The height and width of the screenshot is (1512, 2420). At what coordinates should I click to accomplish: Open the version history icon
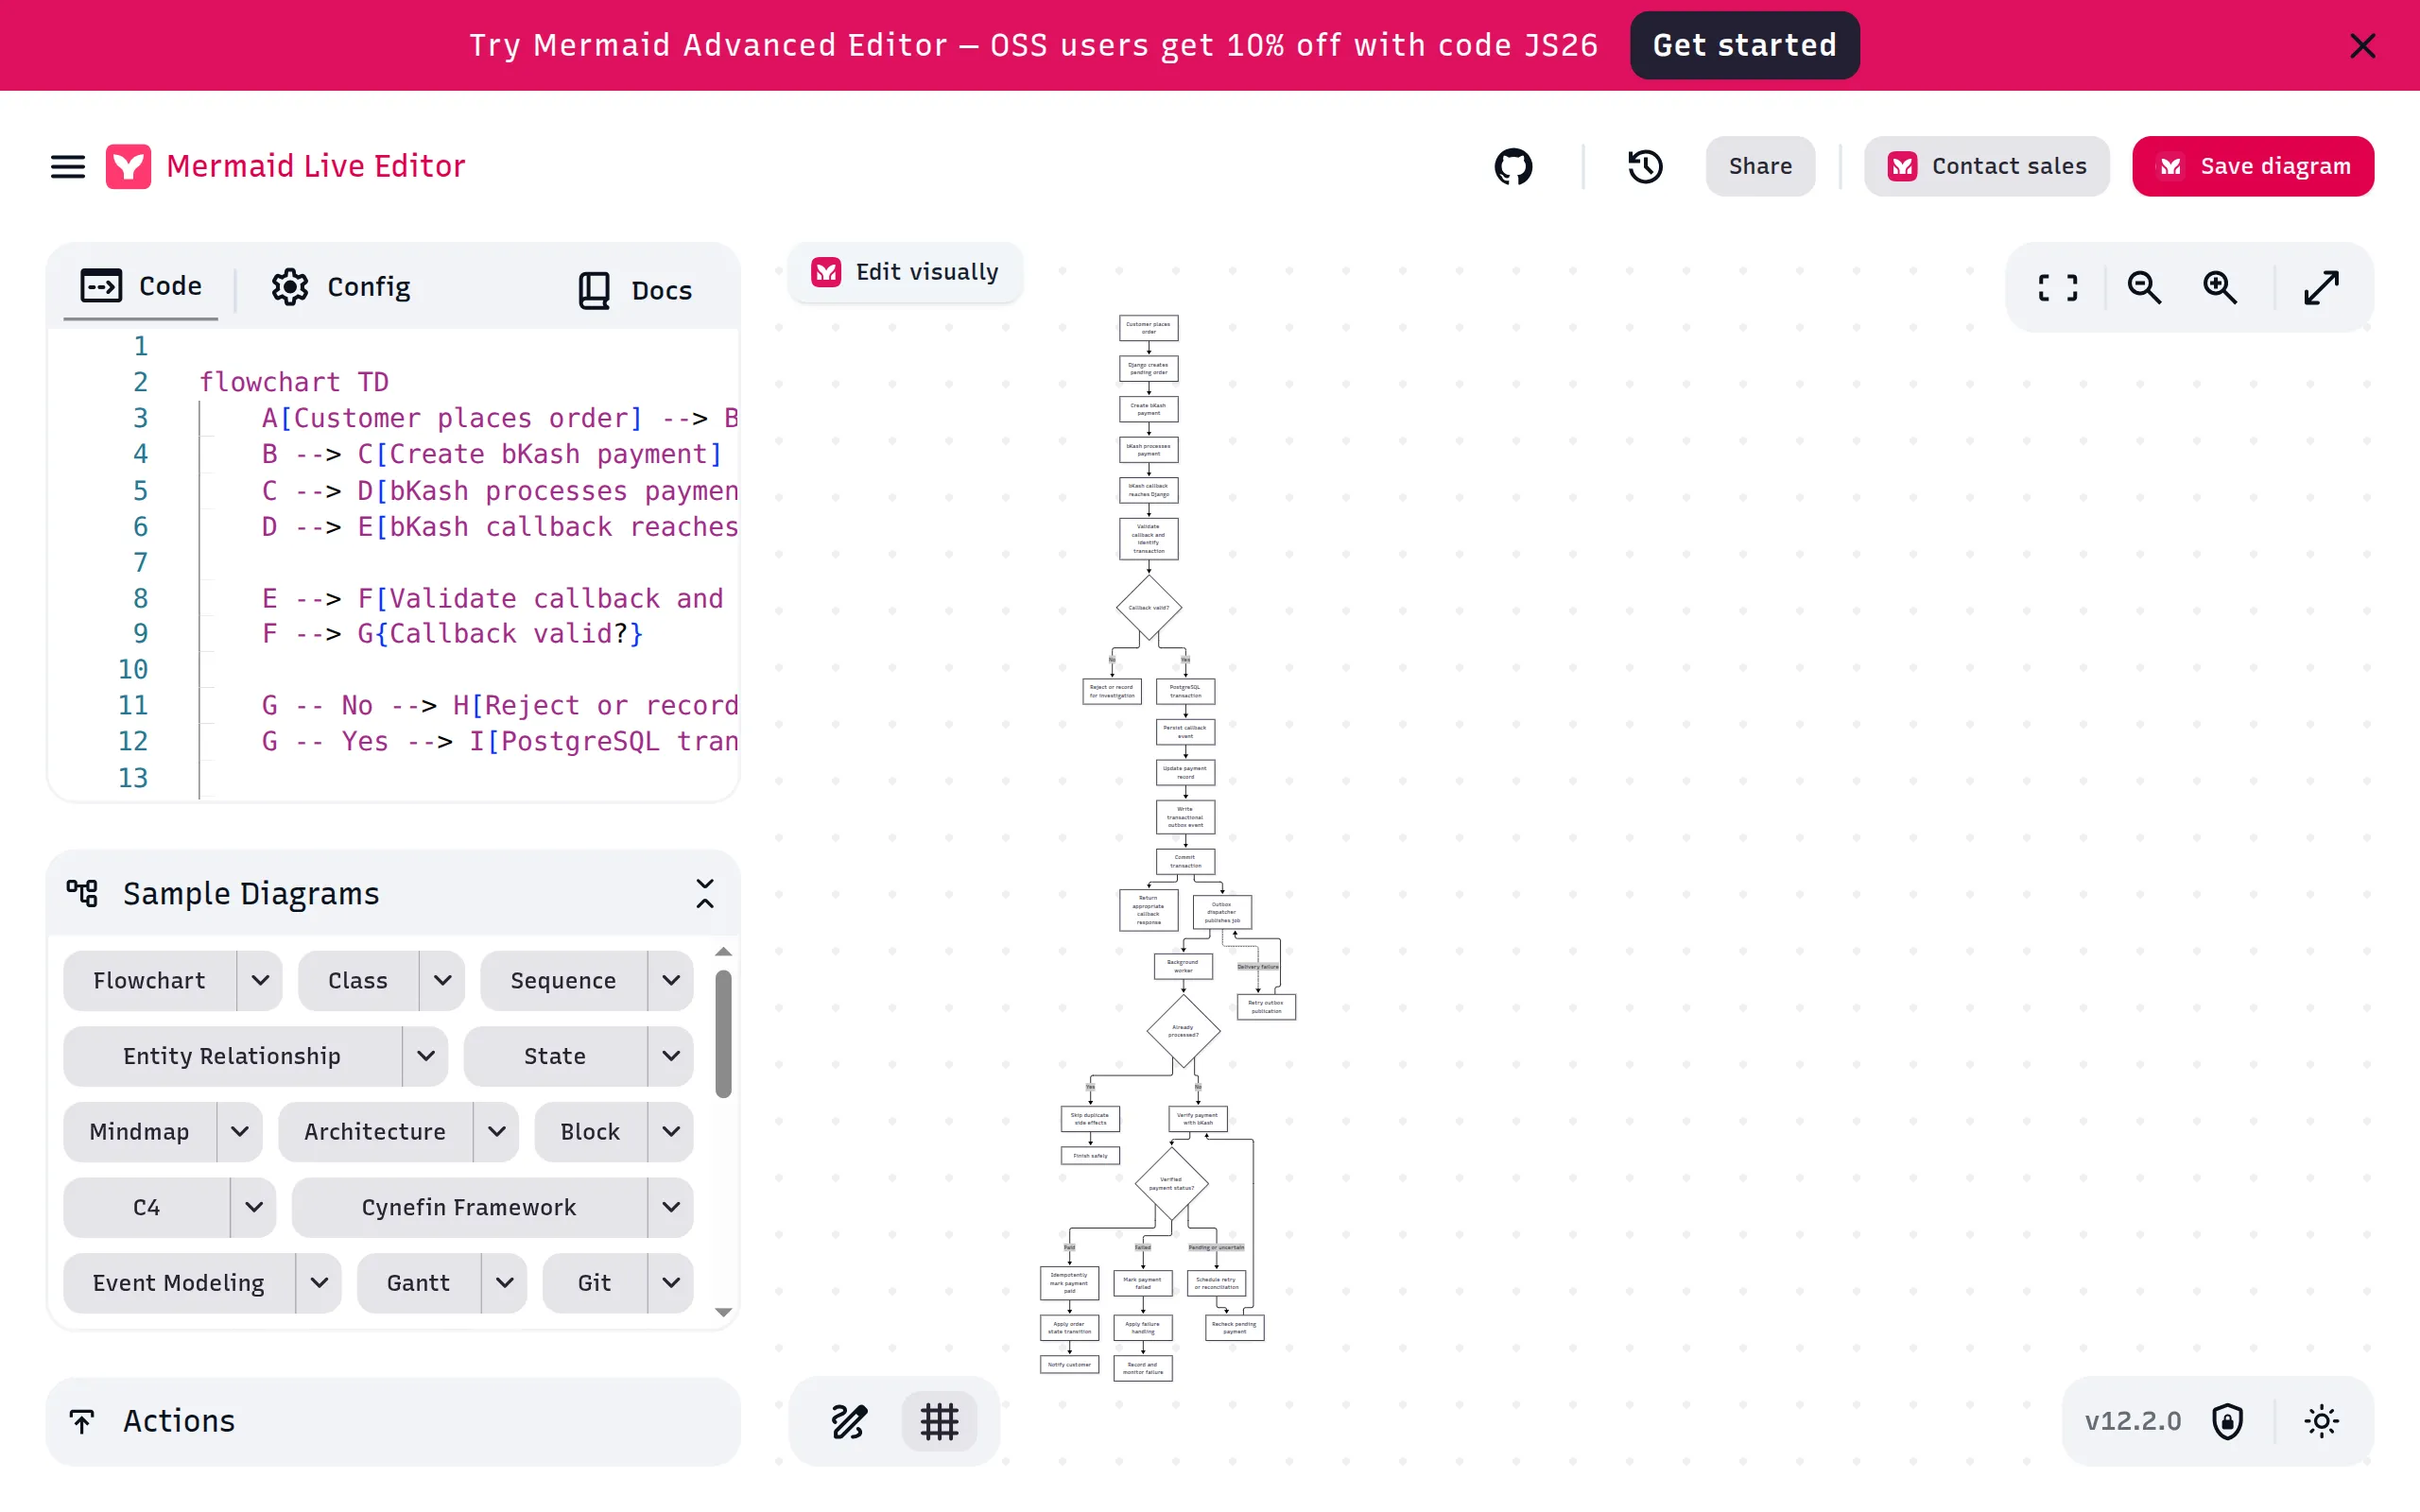tap(1645, 166)
